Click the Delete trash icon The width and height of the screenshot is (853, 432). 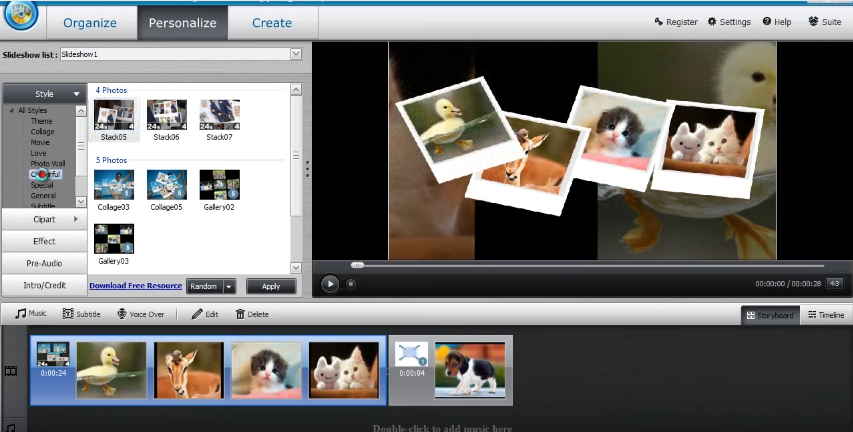click(x=240, y=314)
